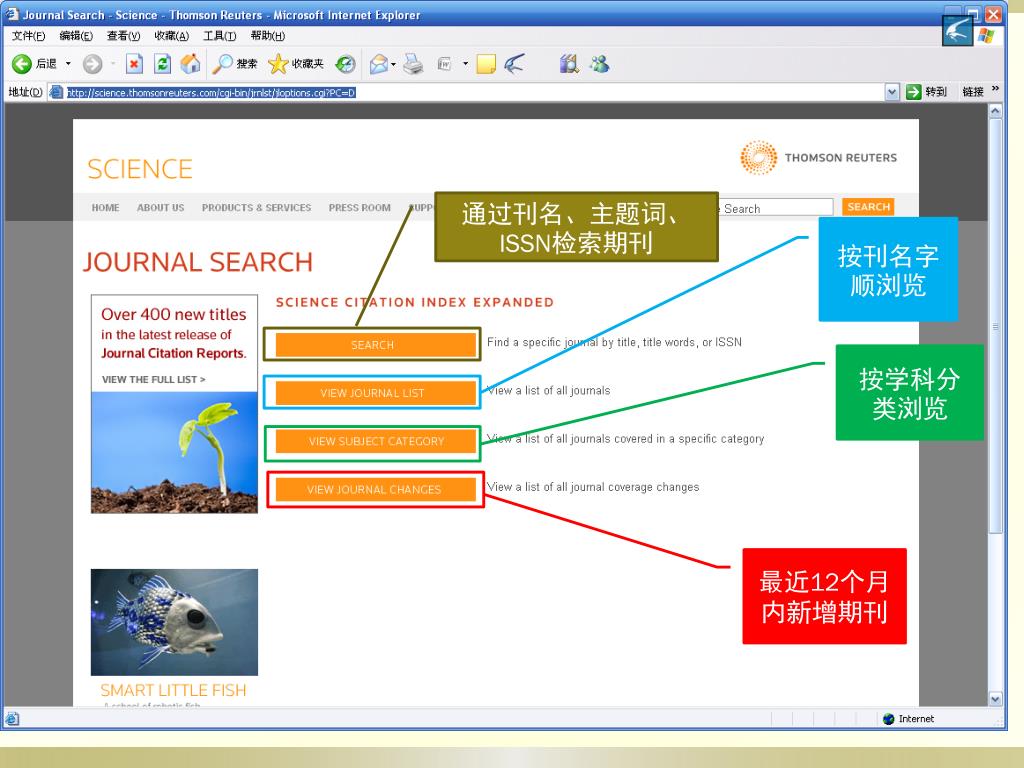The height and width of the screenshot is (768, 1024).
Task: Click the IE icon in the title bar
Action: tap(12, 14)
